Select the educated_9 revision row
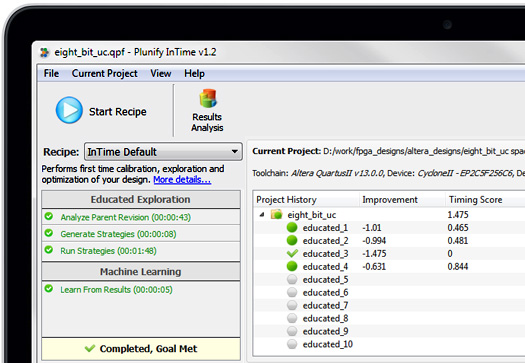This screenshot has height=363, width=525. pyautogui.click(x=389, y=331)
